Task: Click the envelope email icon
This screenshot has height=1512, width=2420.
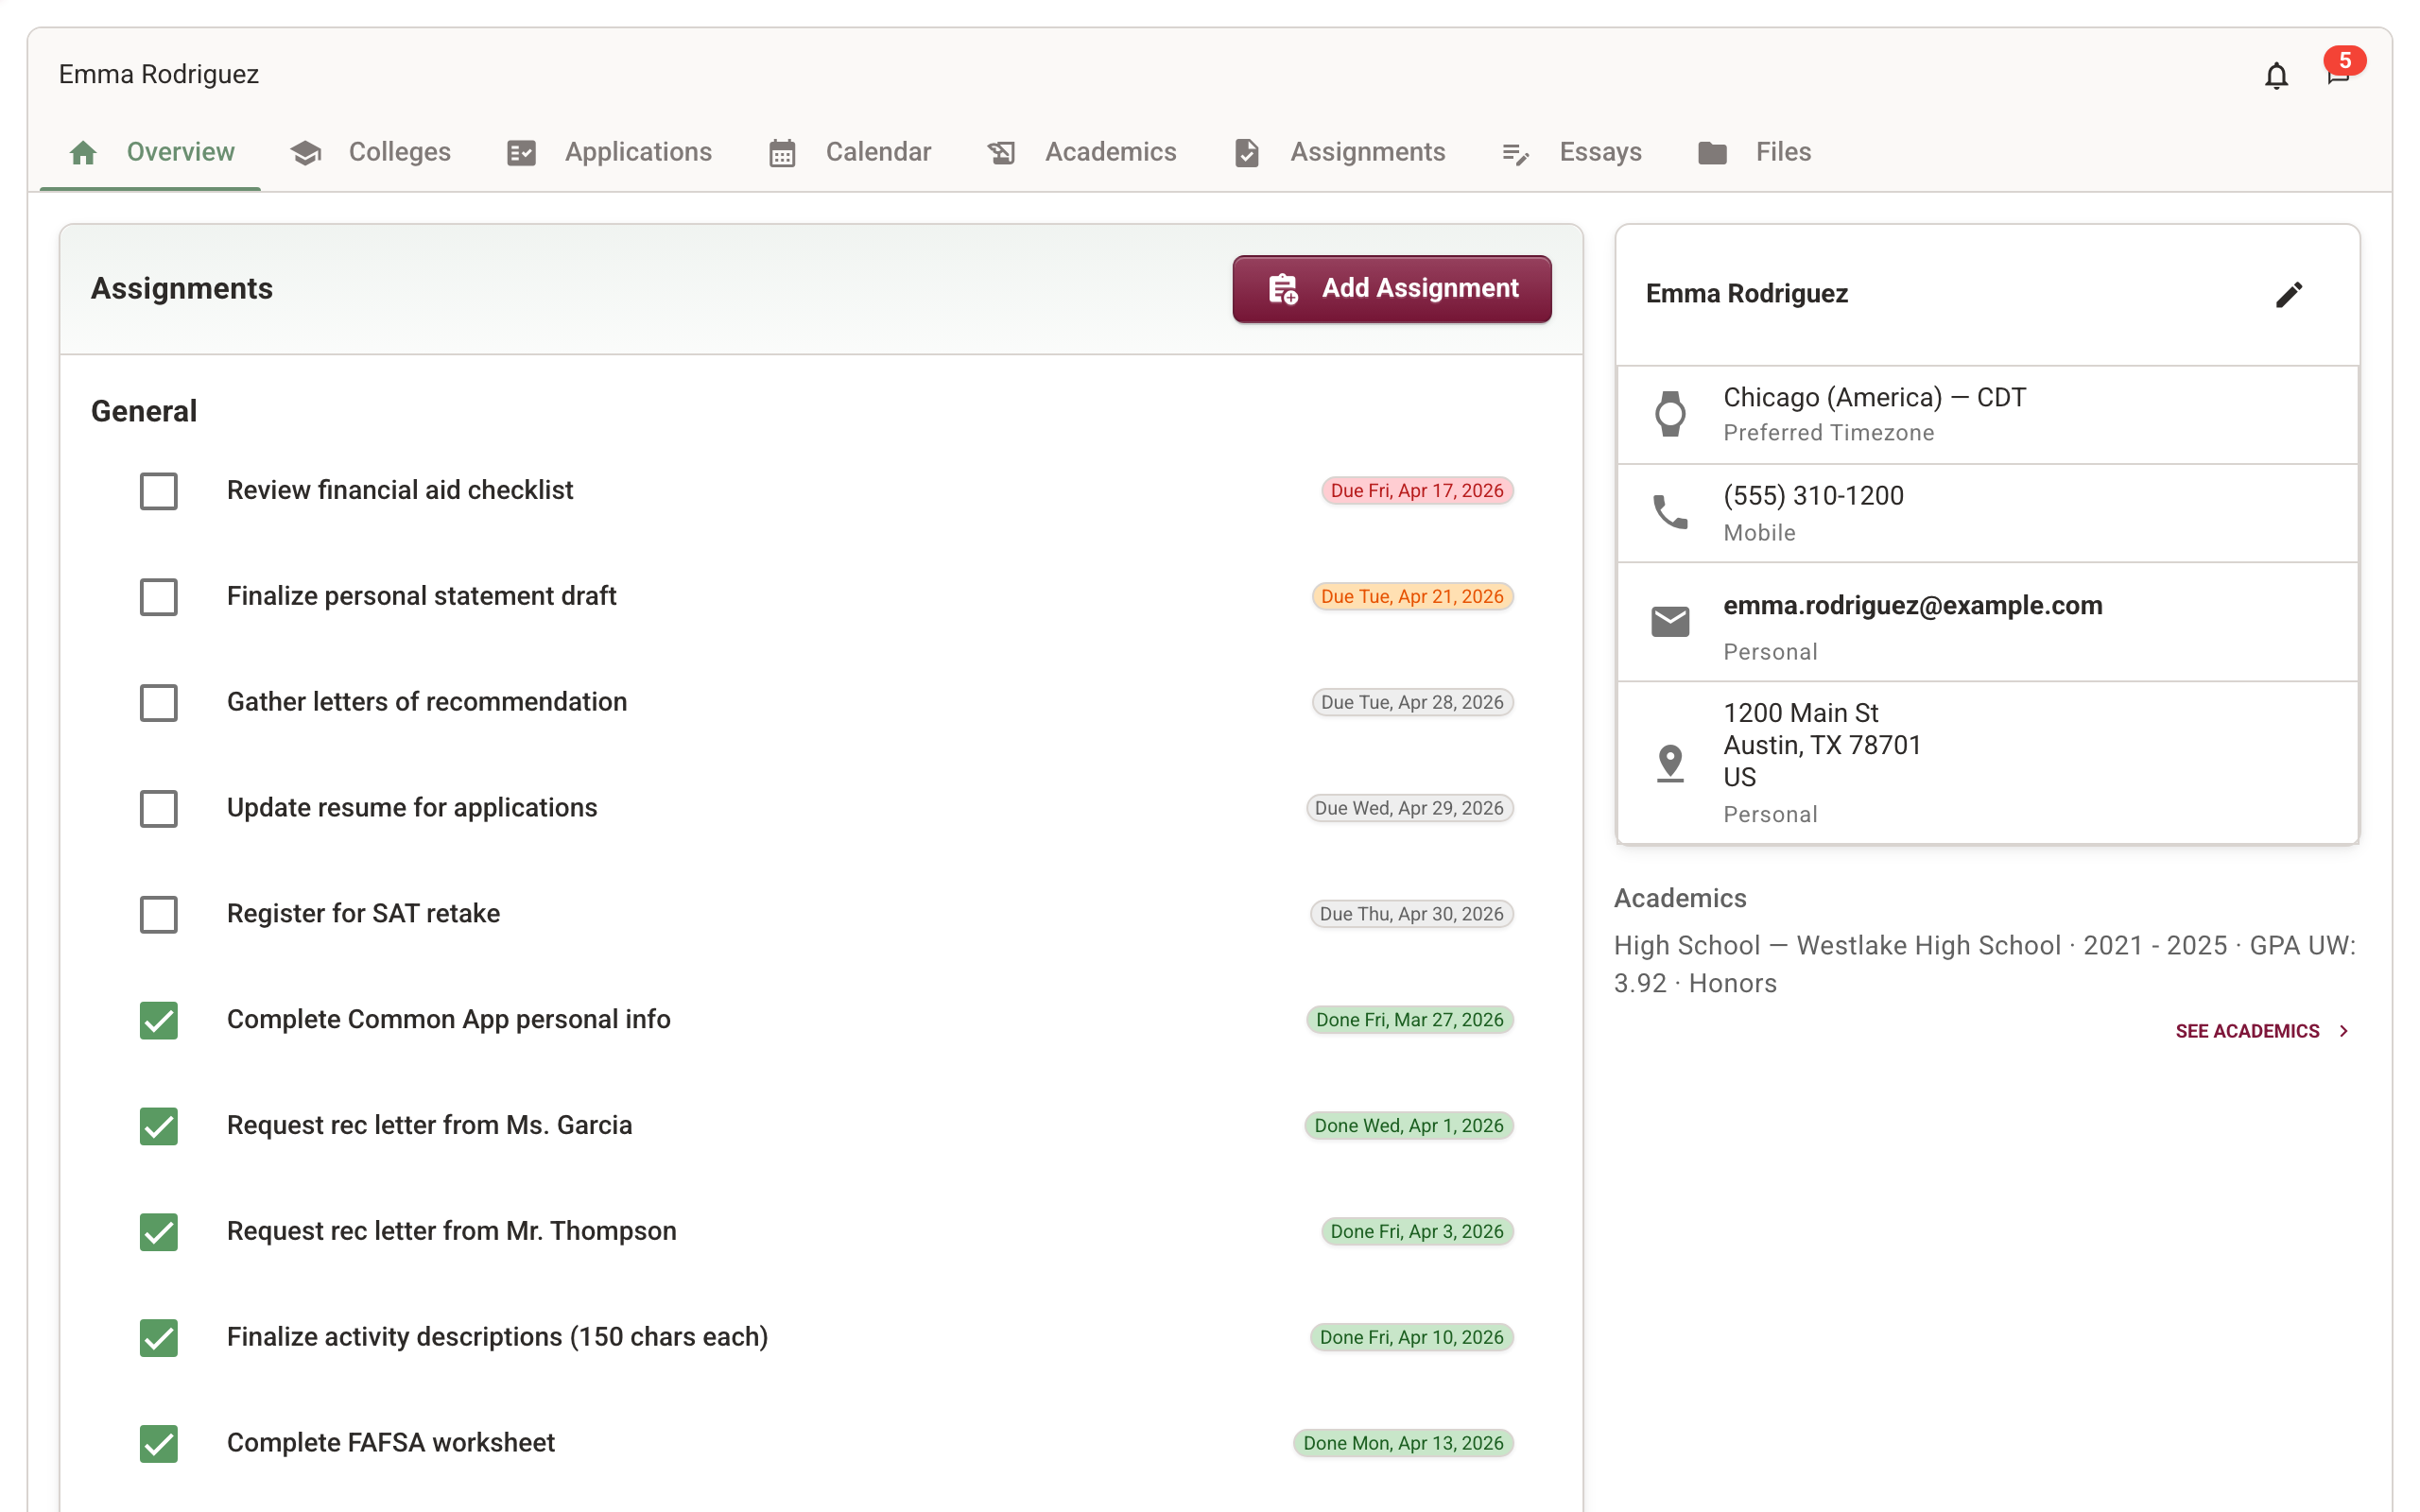Action: [x=1670, y=622]
